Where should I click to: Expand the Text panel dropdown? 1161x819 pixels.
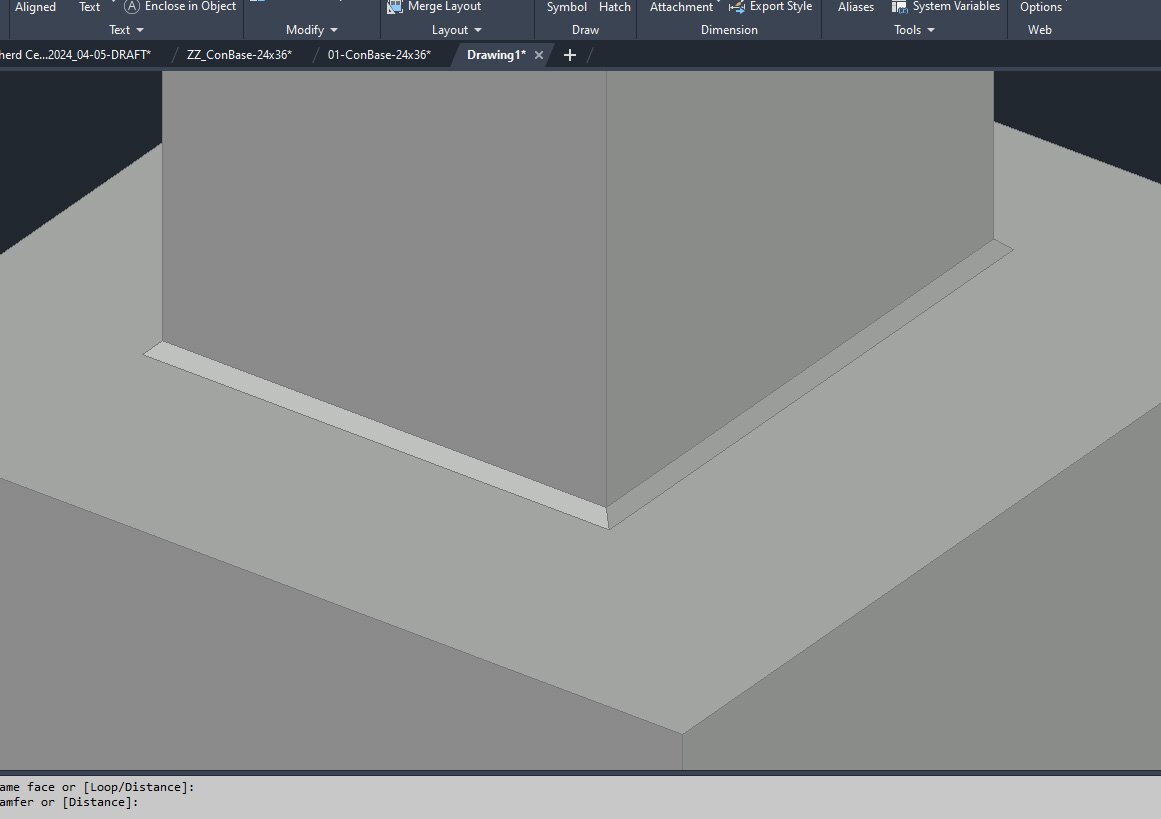(139, 30)
